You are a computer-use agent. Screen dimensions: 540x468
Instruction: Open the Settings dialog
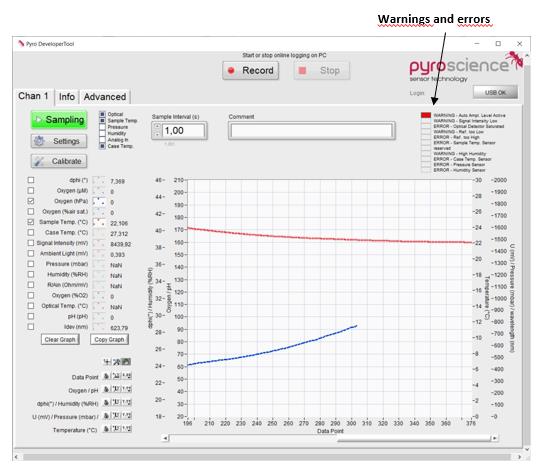click(x=59, y=141)
